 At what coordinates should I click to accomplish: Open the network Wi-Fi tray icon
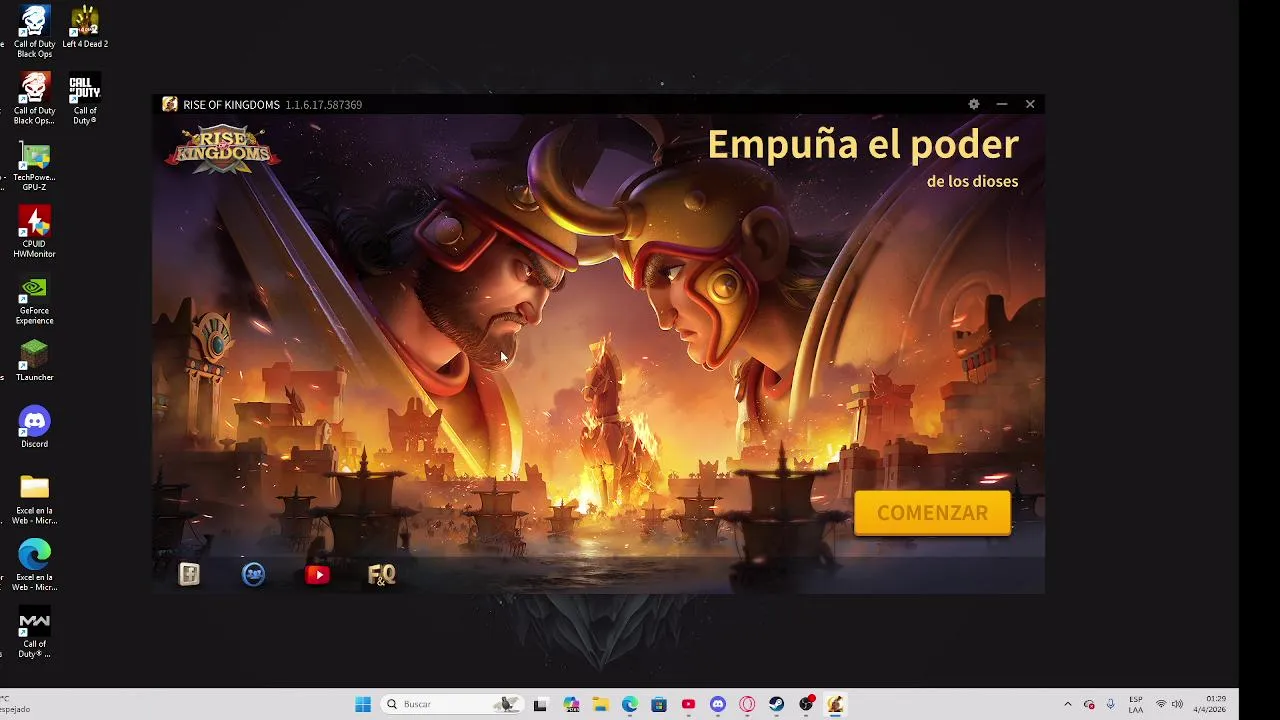click(x=1161, y=704)
